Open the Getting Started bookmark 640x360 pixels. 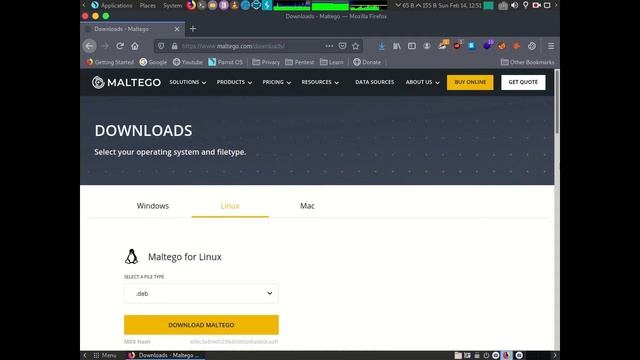110,62
